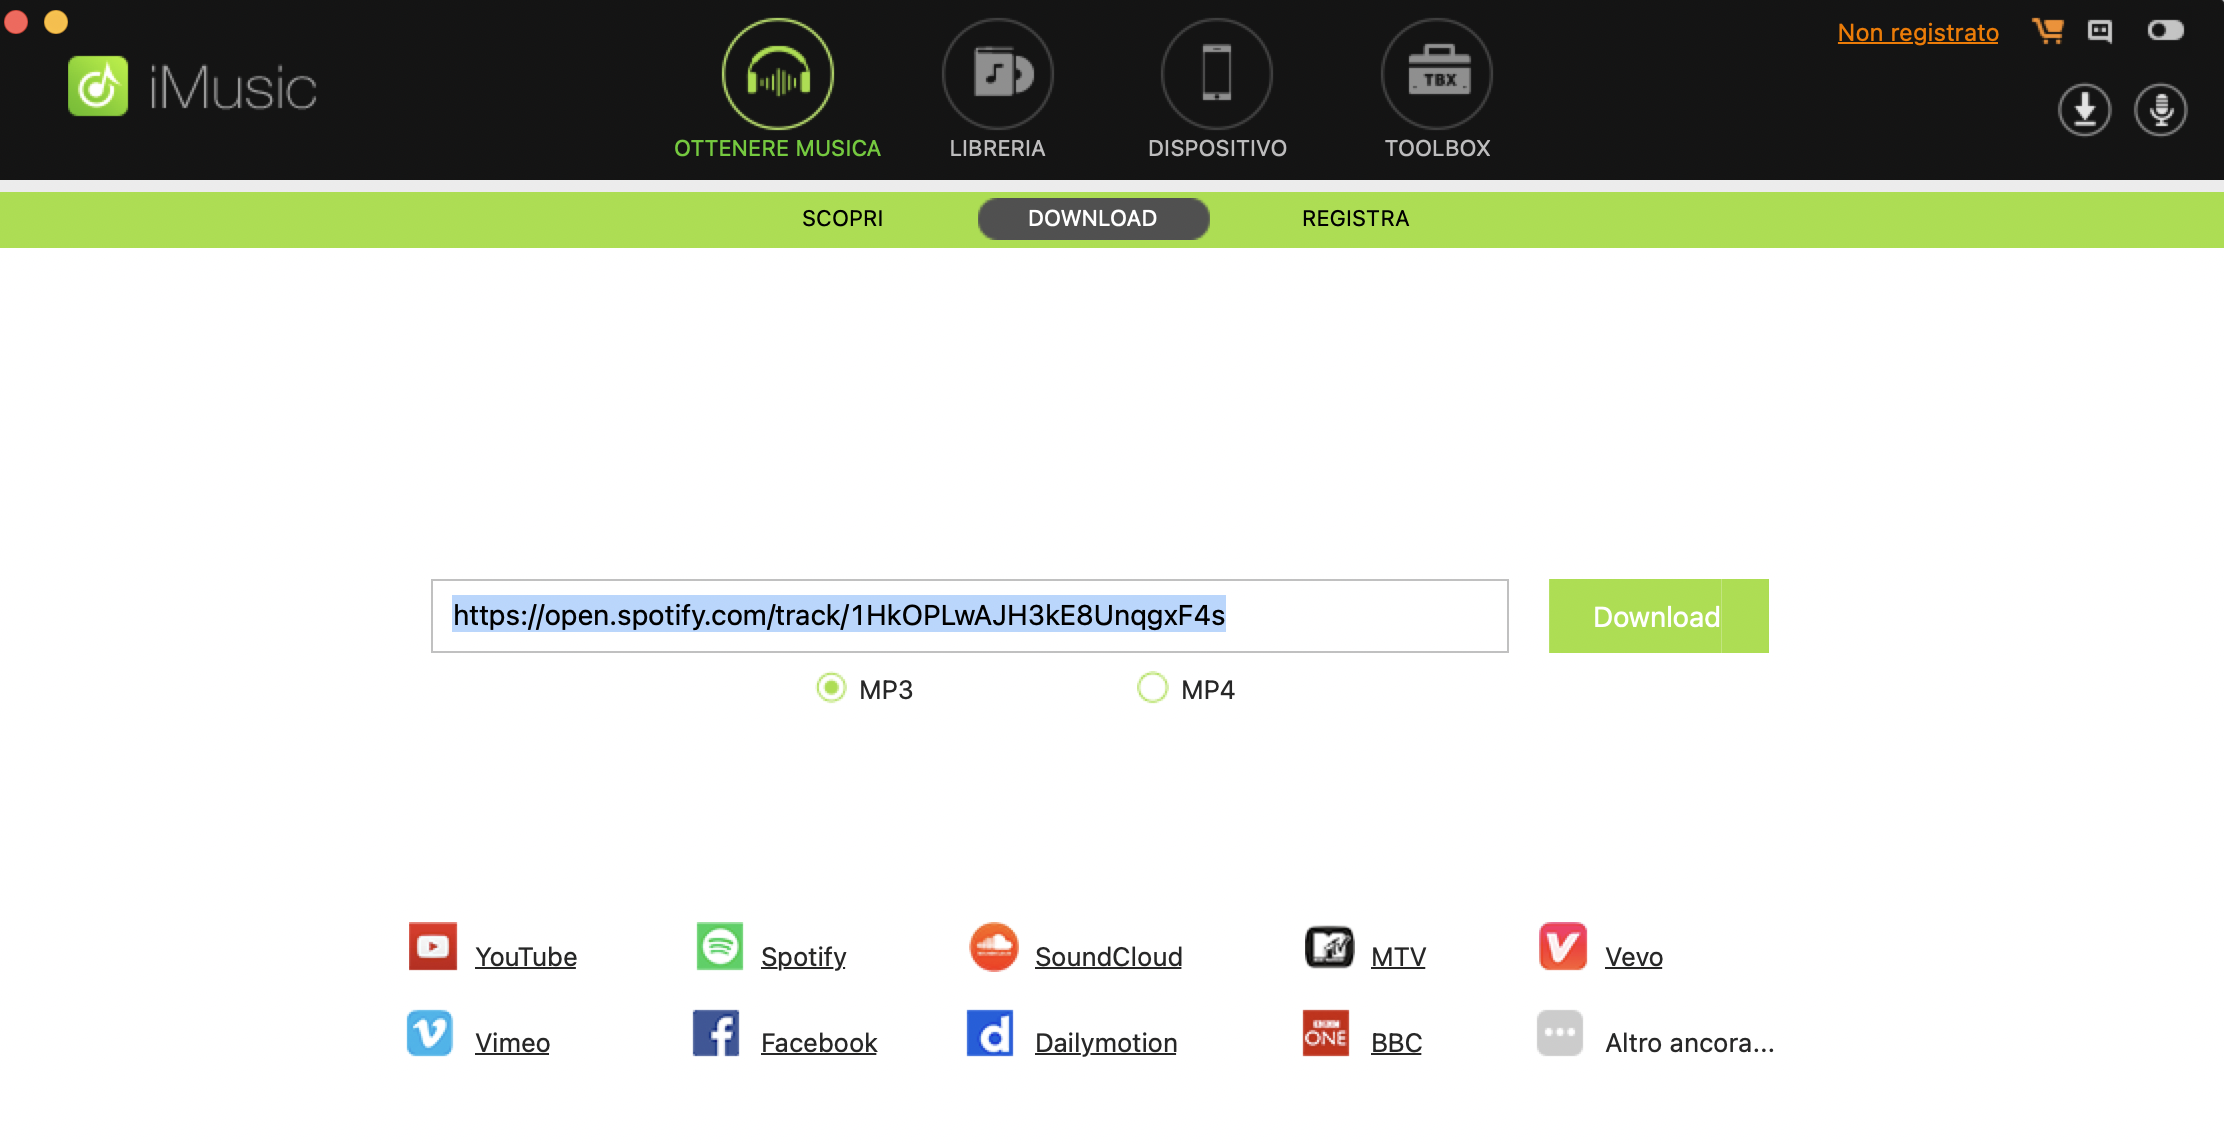Click the DISPOSITIVO label
The image size is (2224, 1144).
pos(1217,148)
